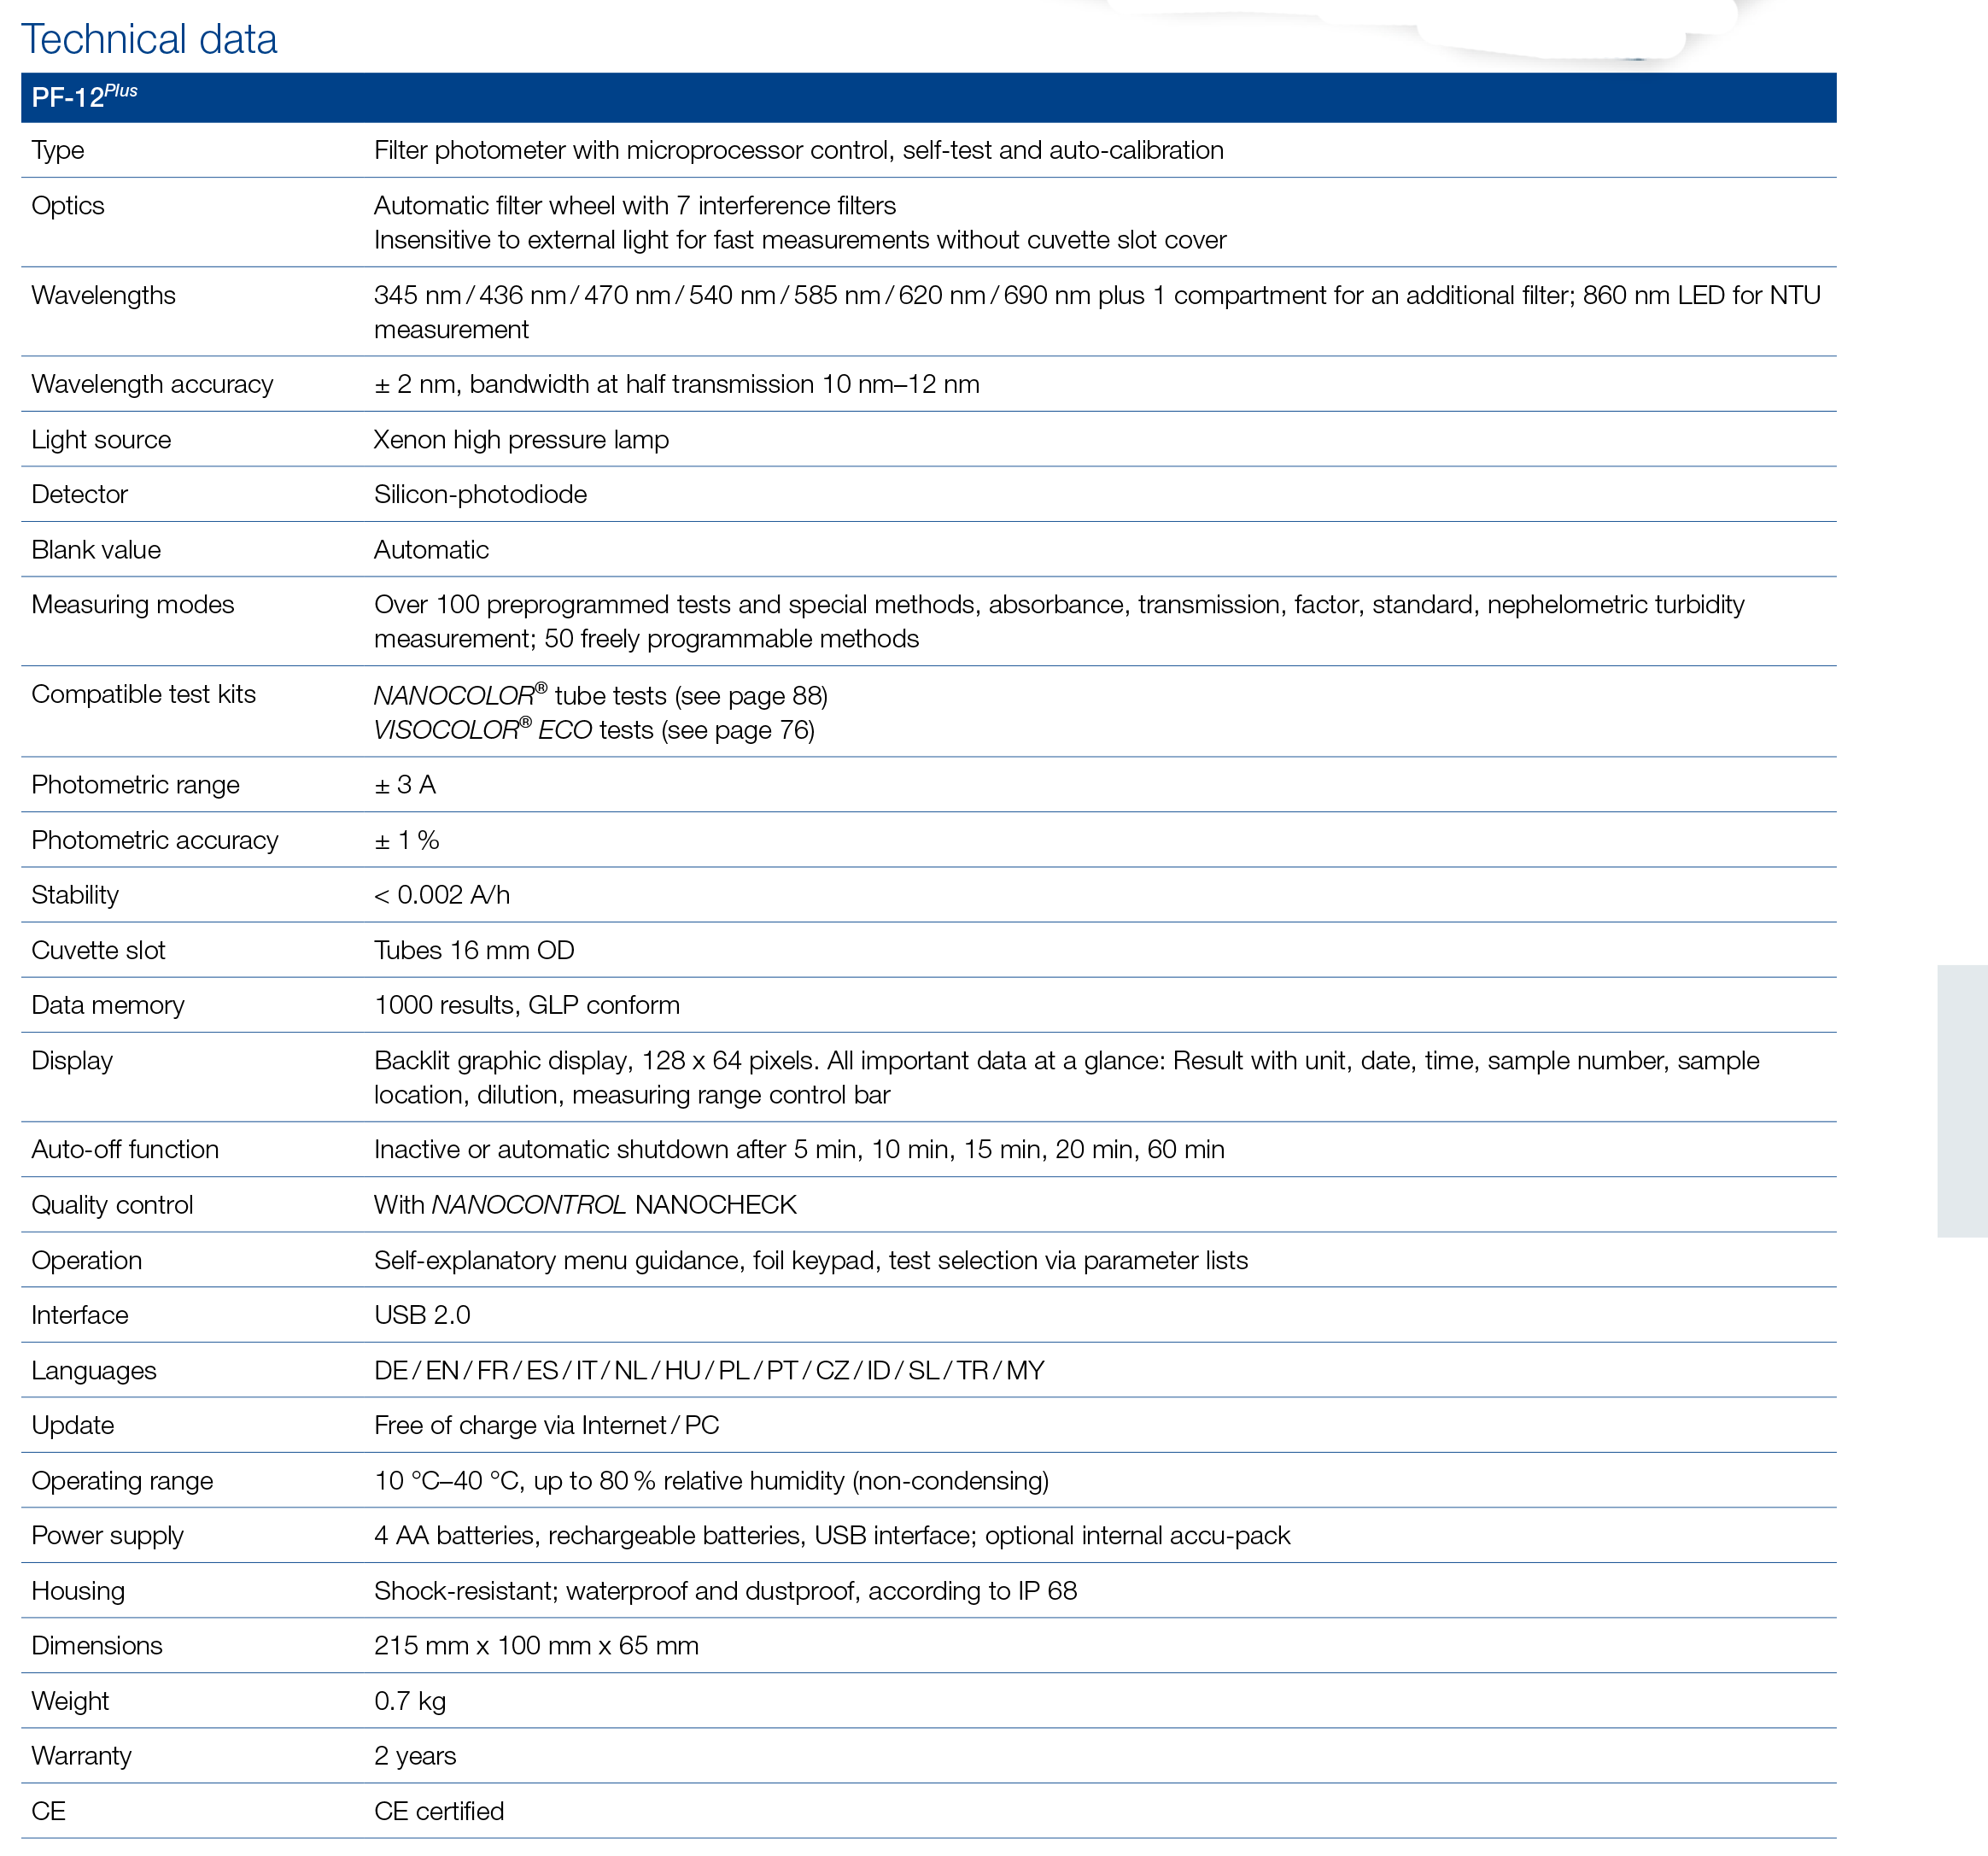Select the PF-12 Plus table header

[928, 97]
